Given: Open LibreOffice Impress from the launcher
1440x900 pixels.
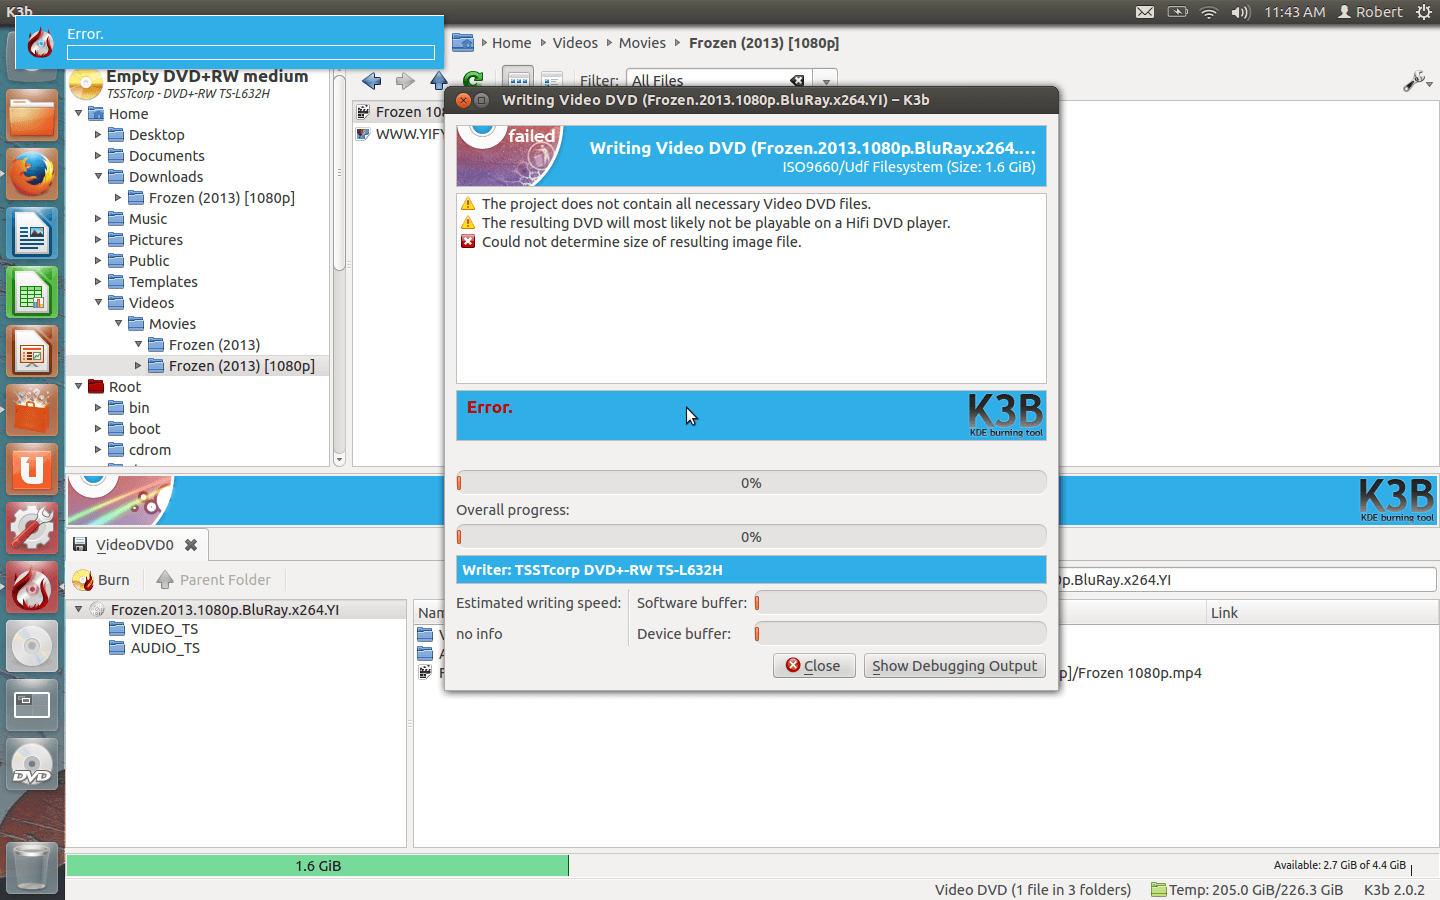Looking at the screenshot, I should click(32, 353).
